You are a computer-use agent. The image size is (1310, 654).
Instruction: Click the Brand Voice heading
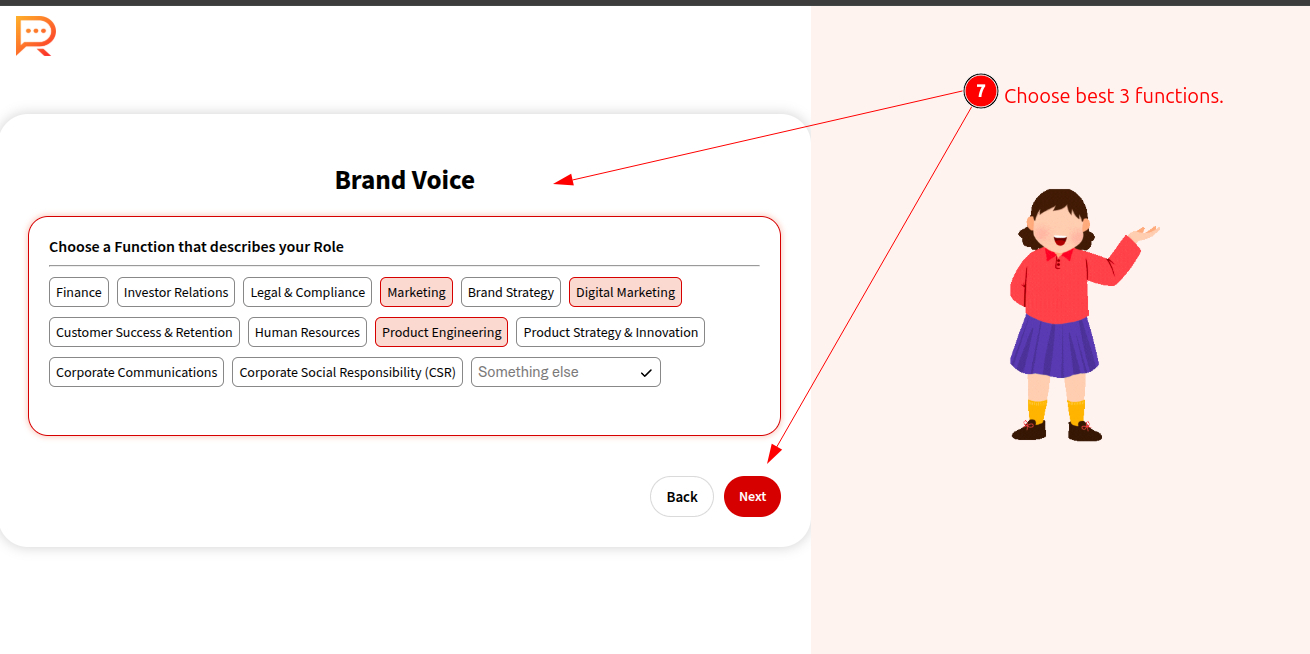pyautogui.click(x=404, y=180)
